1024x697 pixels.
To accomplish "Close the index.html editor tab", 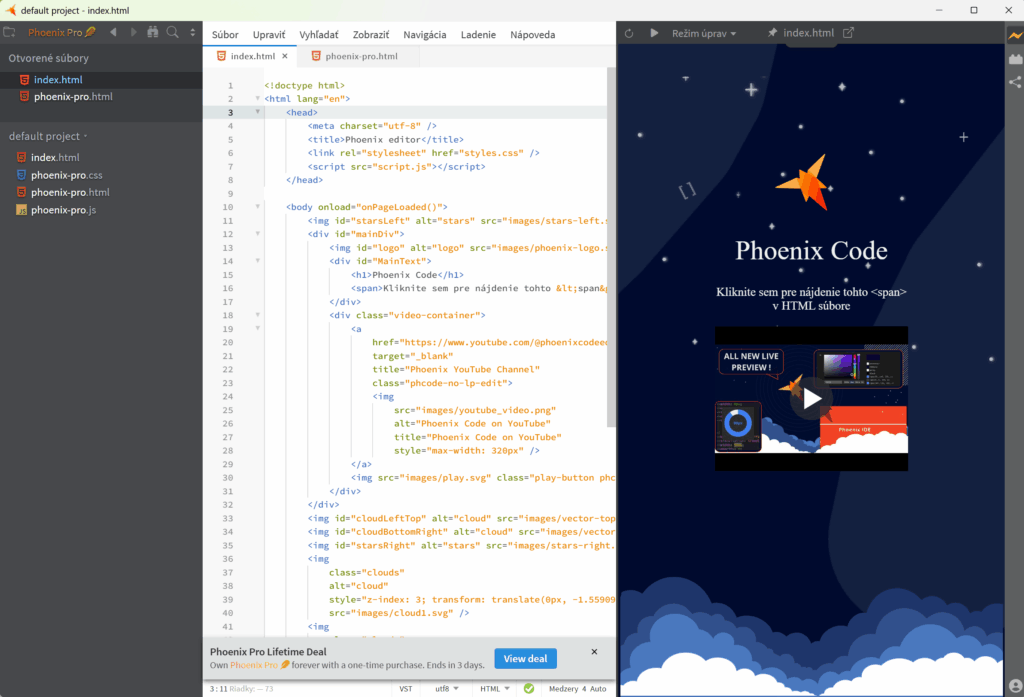I will pos(285,56).
